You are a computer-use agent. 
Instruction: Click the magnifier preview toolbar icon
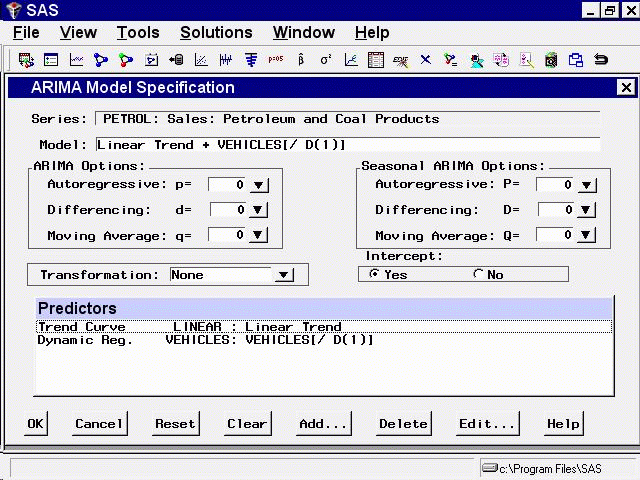551,60
